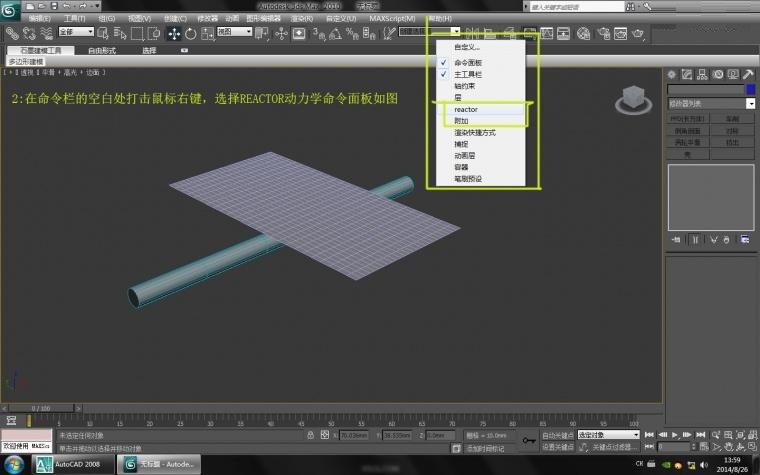Click the Angle Snap toggle icon
This screenshot has width=760, height=475.
(x=335, y=33)
